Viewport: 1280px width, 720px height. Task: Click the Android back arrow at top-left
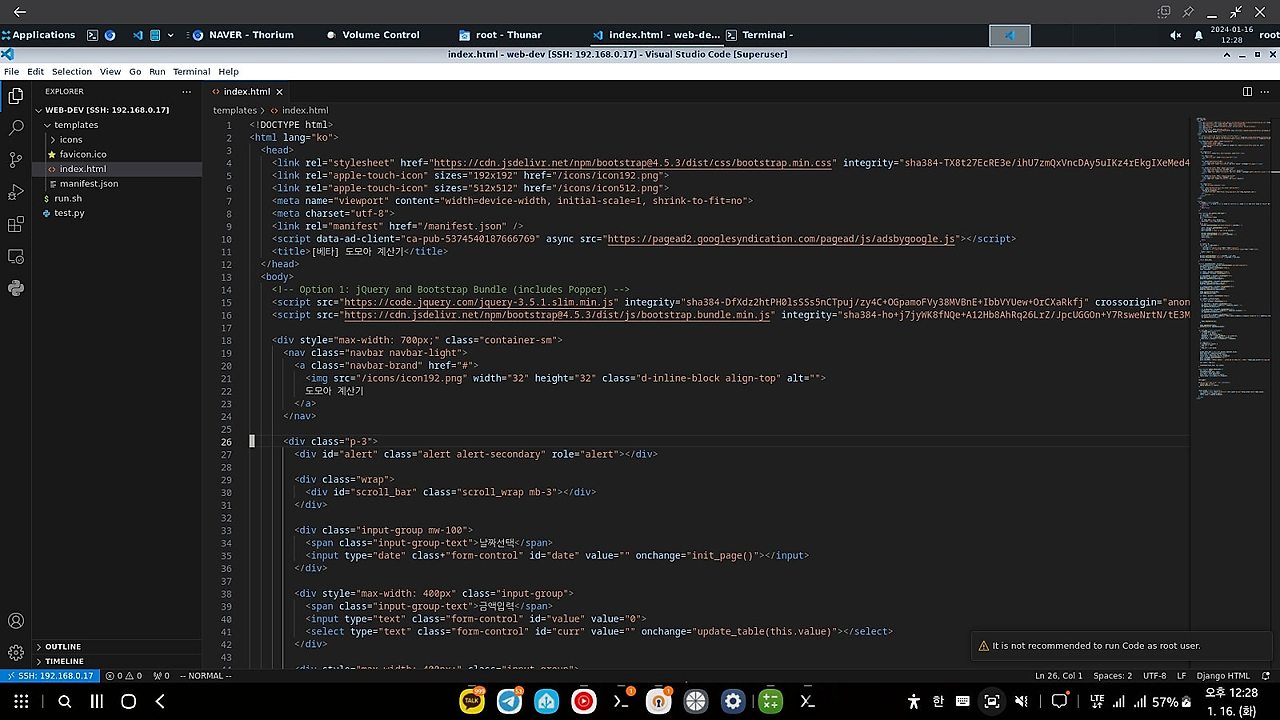click(19, 12)
